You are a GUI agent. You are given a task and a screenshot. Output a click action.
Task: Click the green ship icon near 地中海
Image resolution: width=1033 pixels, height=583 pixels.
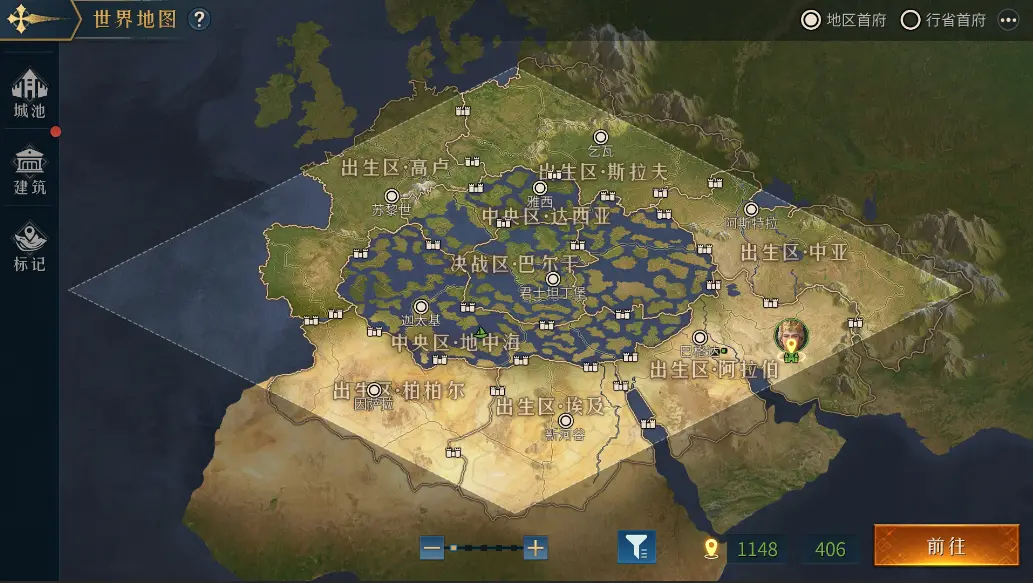click(480, 331)
